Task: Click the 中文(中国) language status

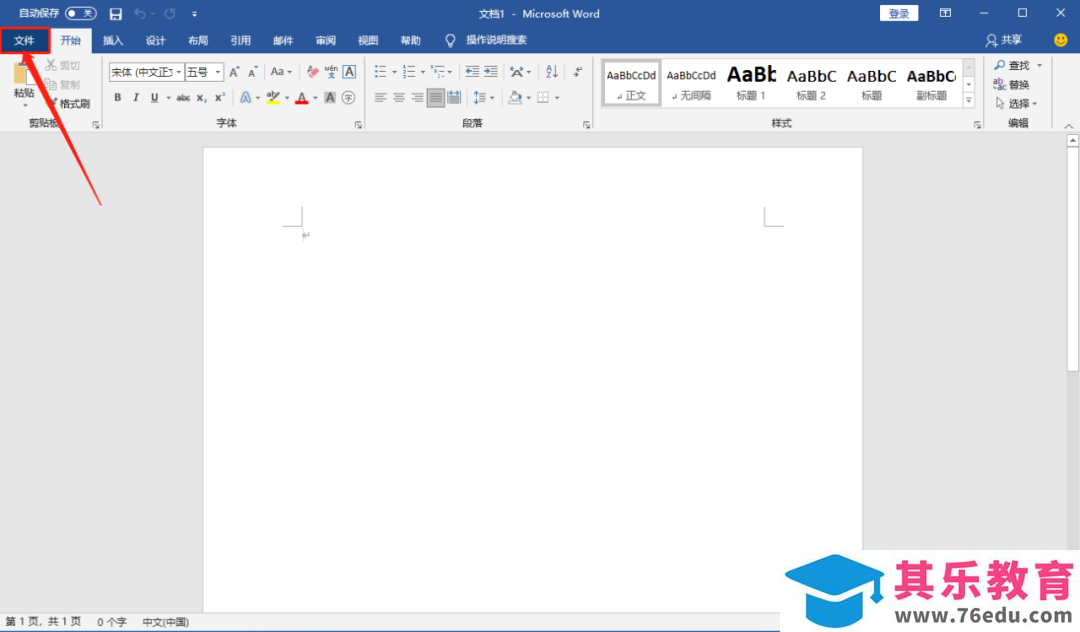Action: click(x=165, y=622)
